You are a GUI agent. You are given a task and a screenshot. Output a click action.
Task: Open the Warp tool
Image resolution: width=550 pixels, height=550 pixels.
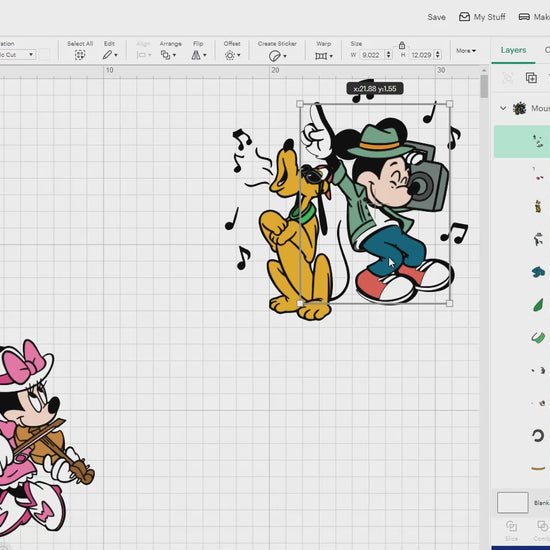pos(321,56)
